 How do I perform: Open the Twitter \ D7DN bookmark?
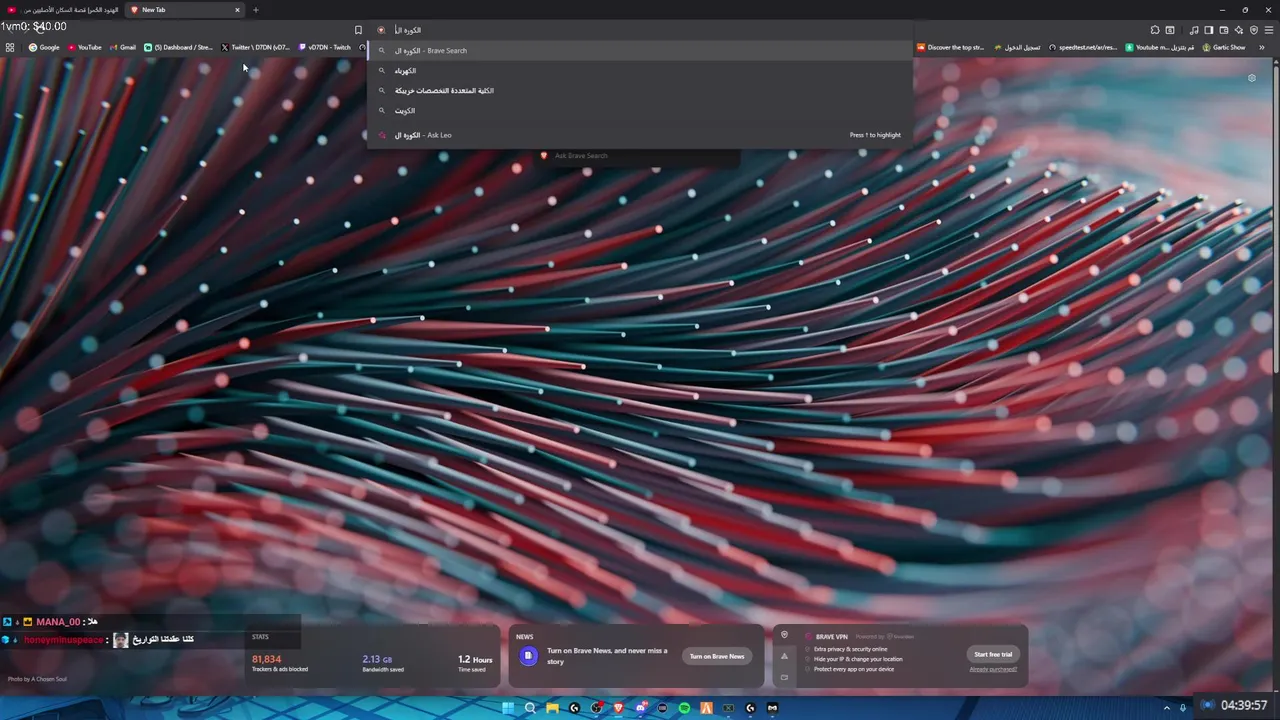tap(255, 47)
